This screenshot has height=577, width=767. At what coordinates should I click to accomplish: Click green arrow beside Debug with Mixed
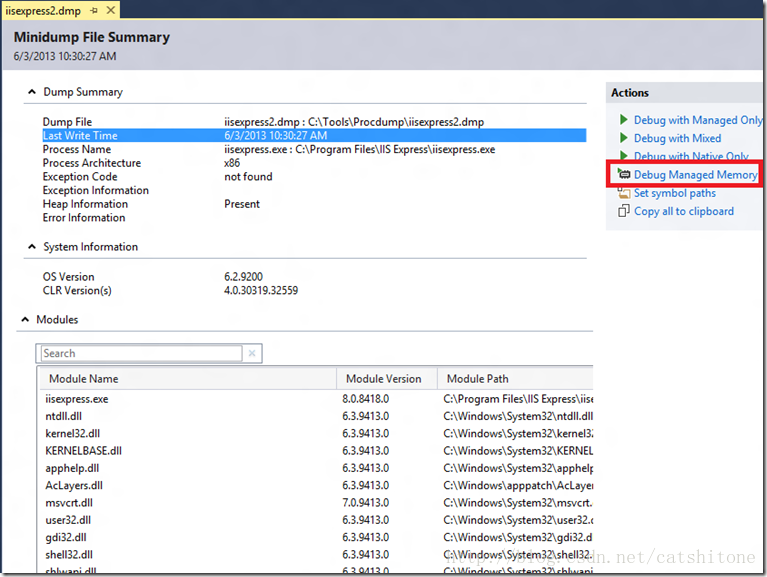(x=623, y=138)
